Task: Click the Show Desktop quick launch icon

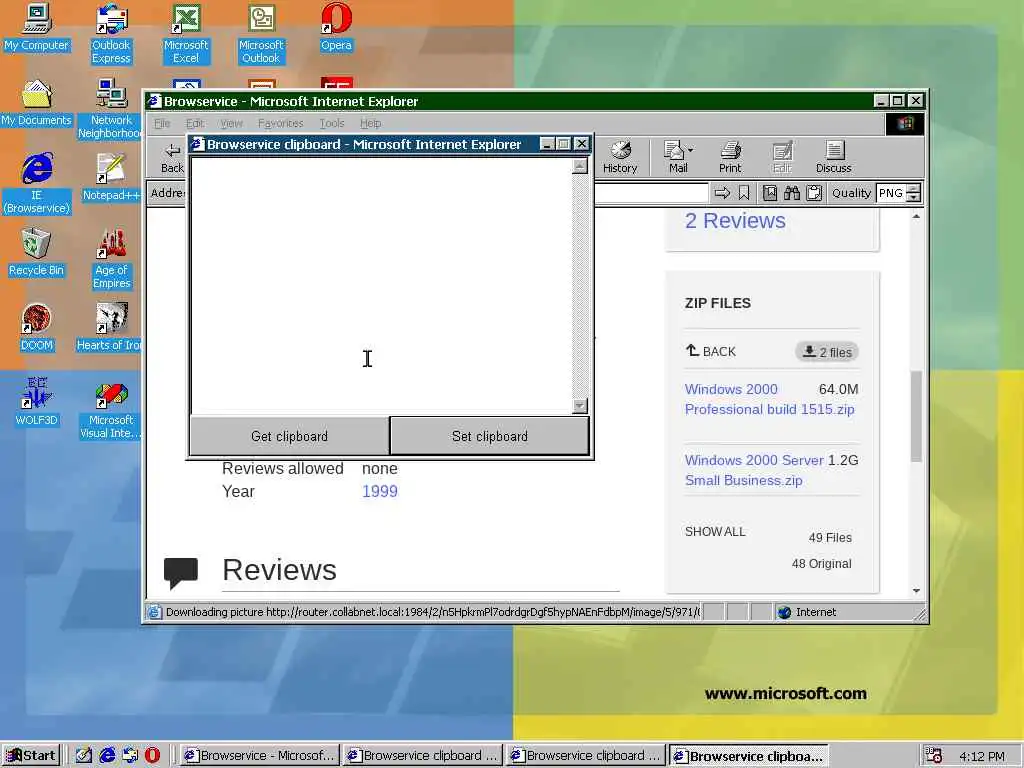Action: click(x=84, y=756)
